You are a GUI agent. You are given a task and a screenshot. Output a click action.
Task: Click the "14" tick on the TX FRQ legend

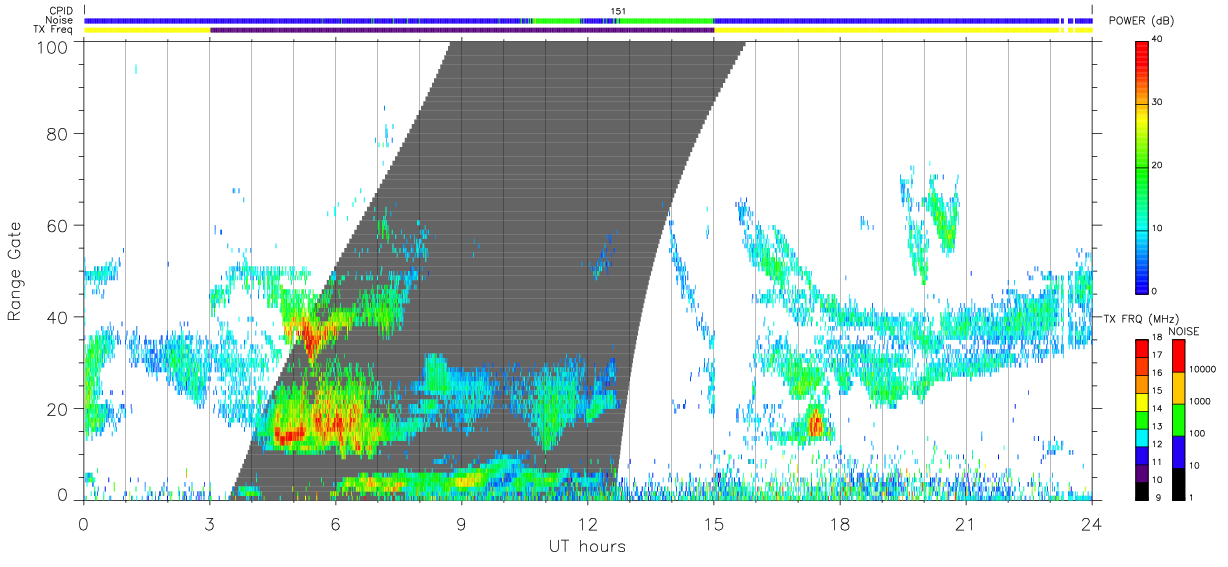pyautogui.click(x=1158, y=408)
